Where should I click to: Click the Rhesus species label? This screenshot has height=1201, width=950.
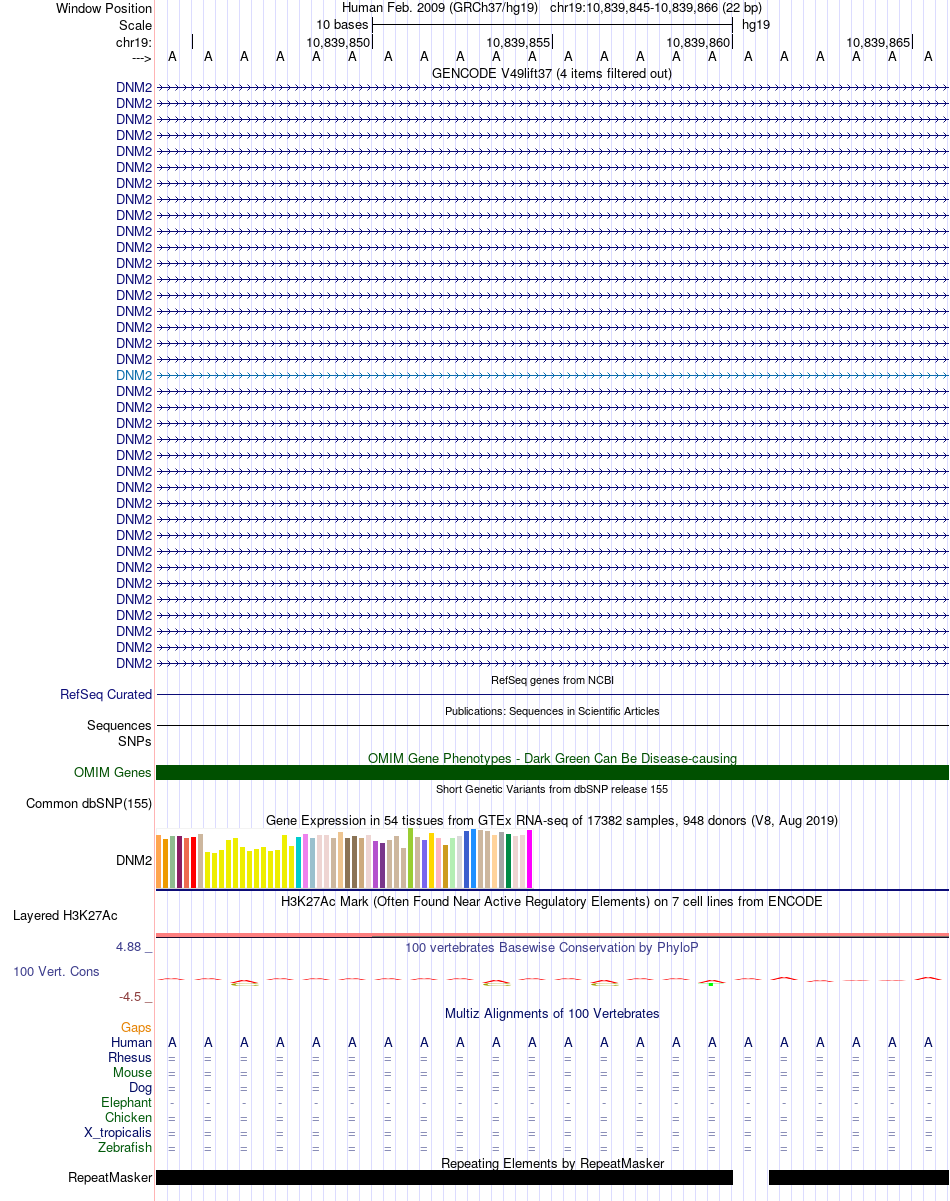[x=130, y=1057]
